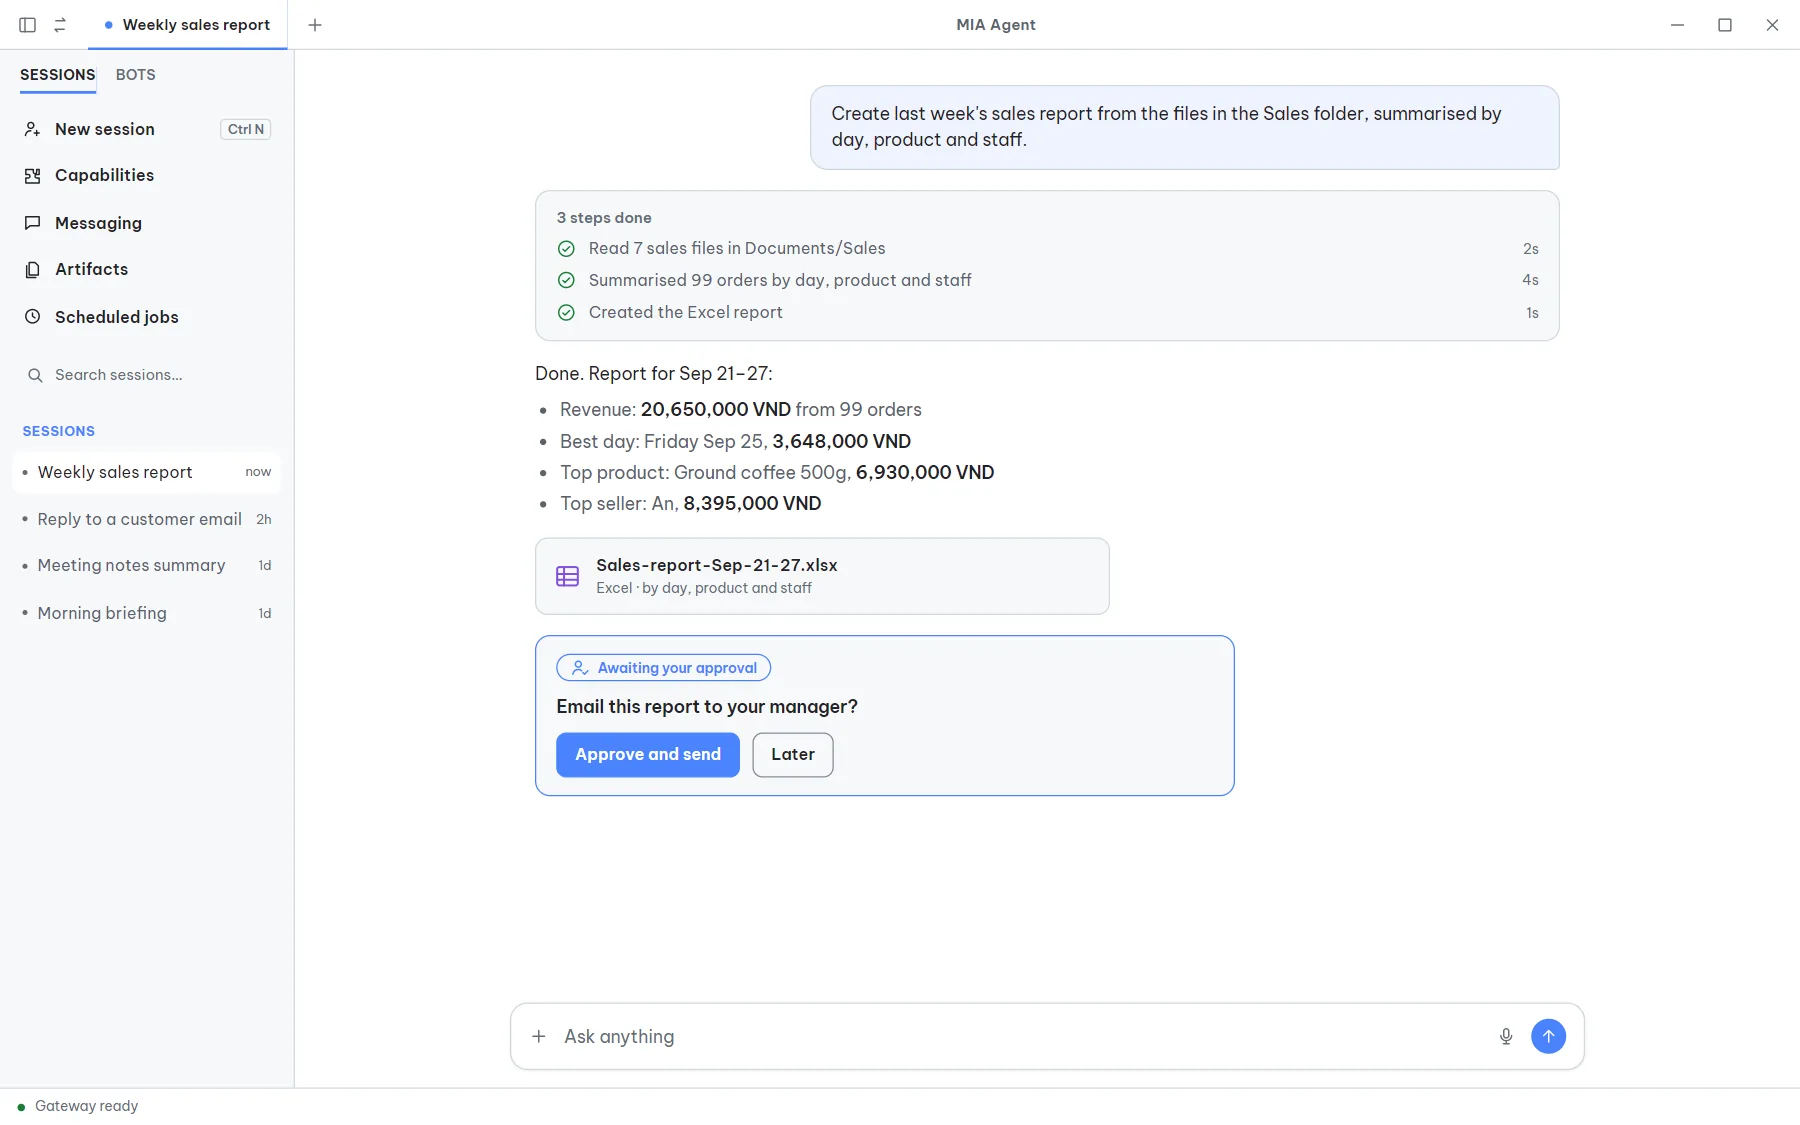
Task: Open the Sales-report-Sep-21-27.xlsx attachment
Action: [x=822, y=576]
